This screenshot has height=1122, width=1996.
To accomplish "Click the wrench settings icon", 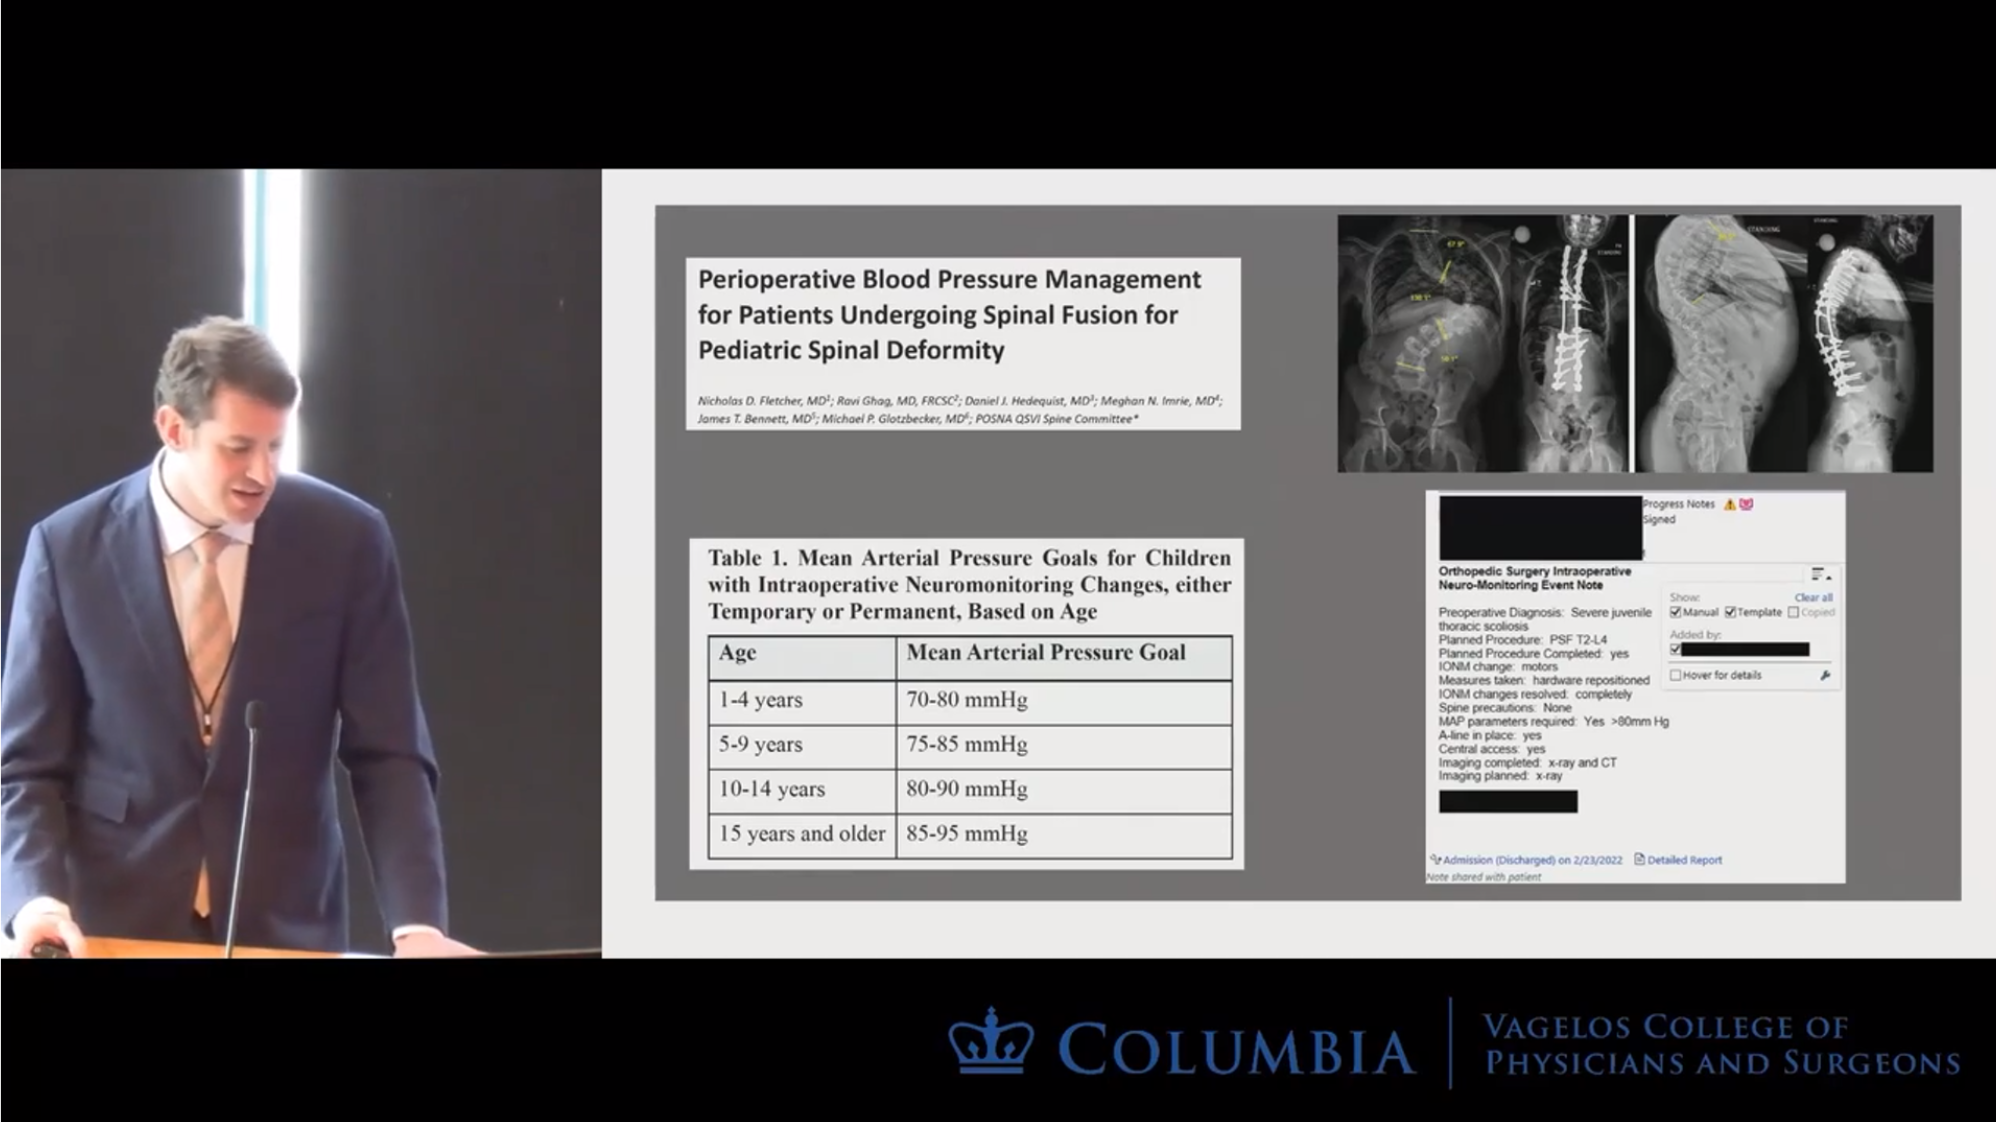I will 1825,676.
